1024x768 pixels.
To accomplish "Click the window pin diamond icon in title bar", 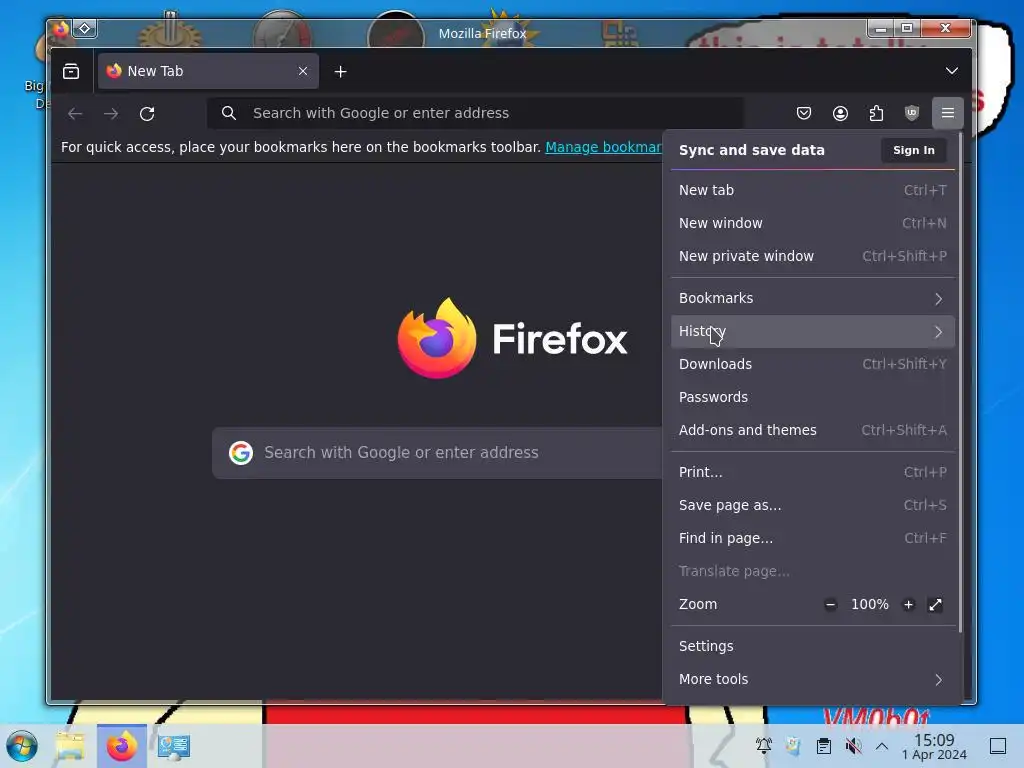I will (85, 28).
